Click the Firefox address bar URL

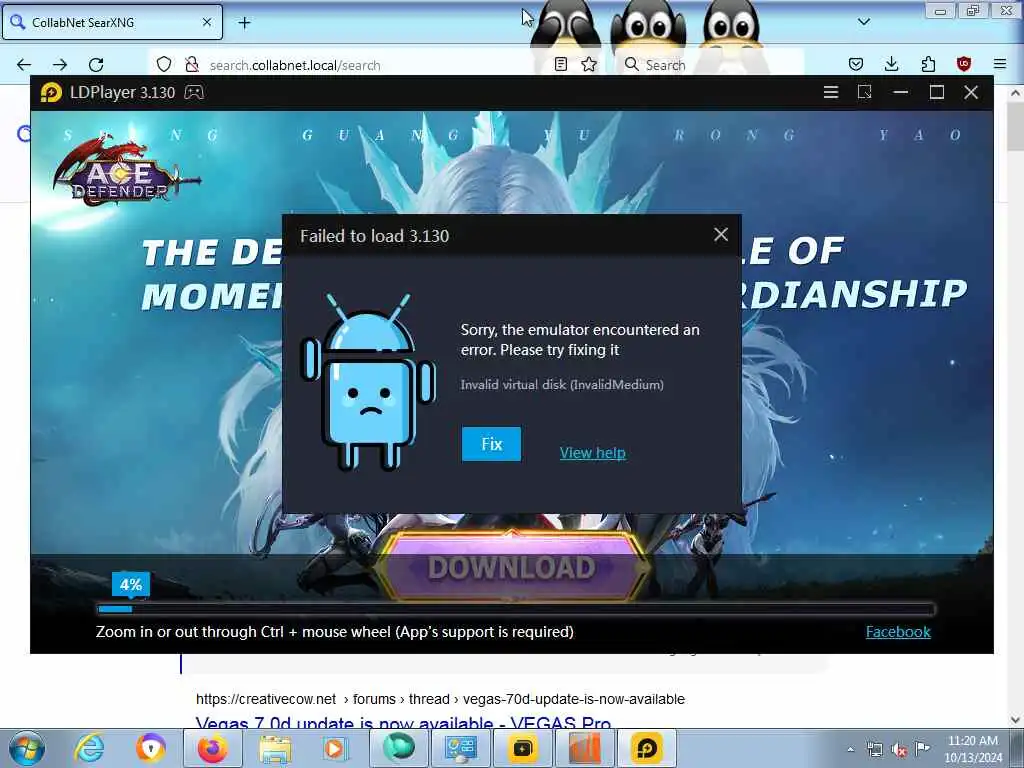click(295, 65)
